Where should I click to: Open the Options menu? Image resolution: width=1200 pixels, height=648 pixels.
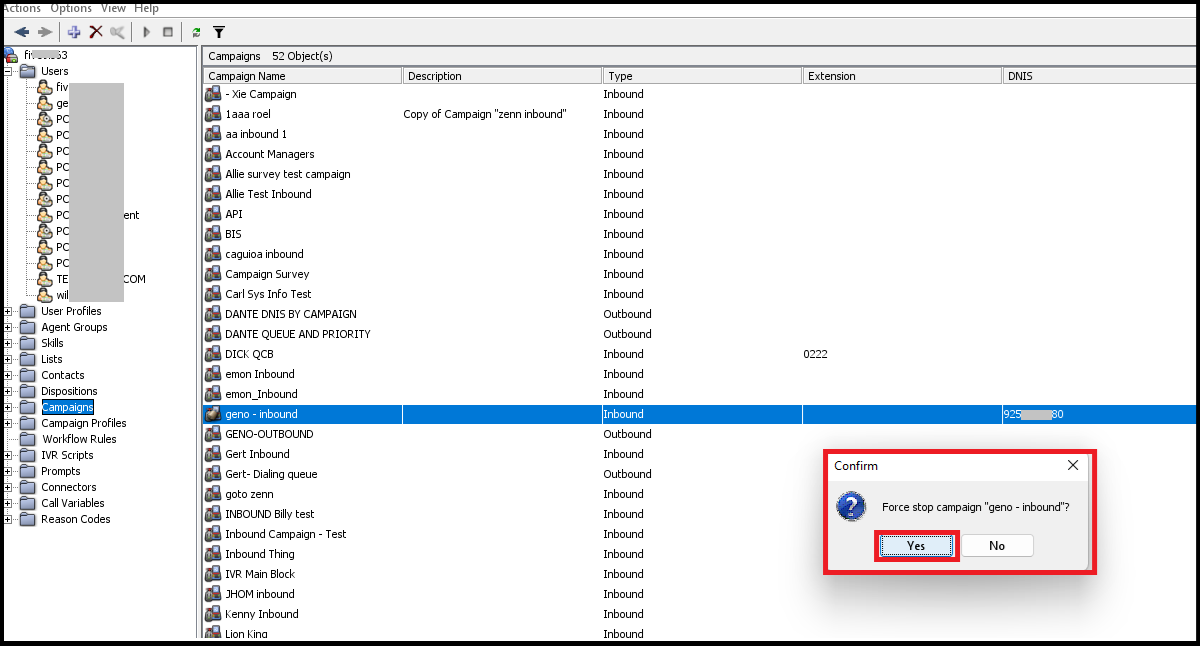tap(71, 8)
